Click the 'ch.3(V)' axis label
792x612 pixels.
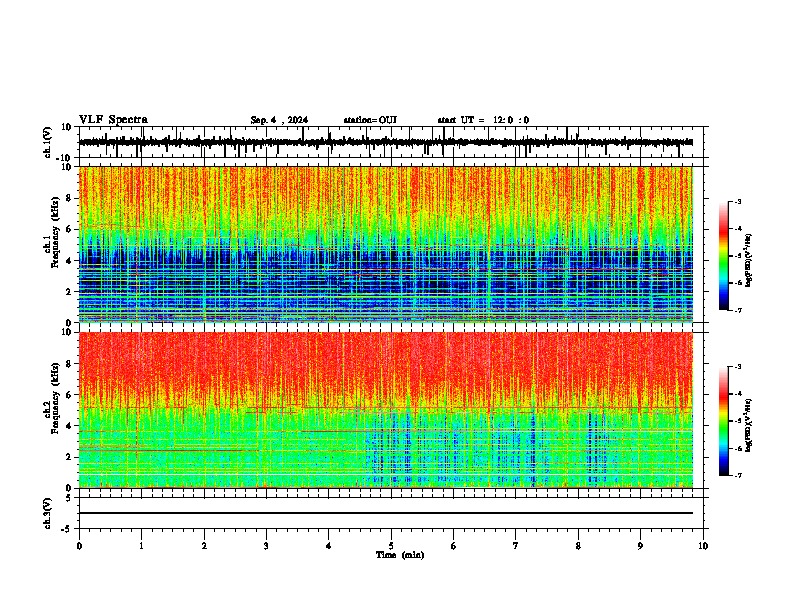pos(49,513)
